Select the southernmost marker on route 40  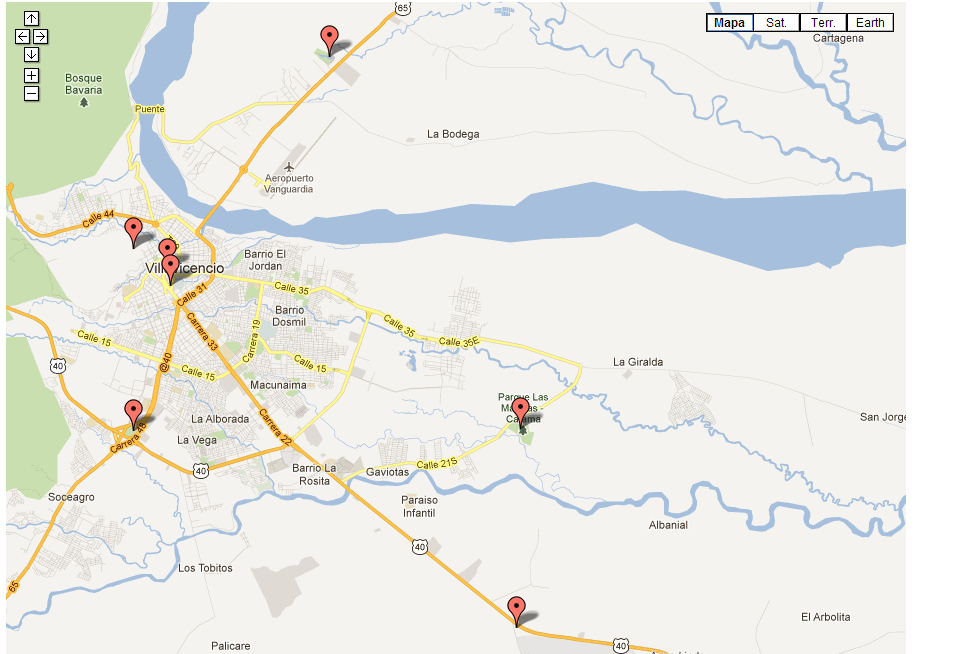coord(517,610)
